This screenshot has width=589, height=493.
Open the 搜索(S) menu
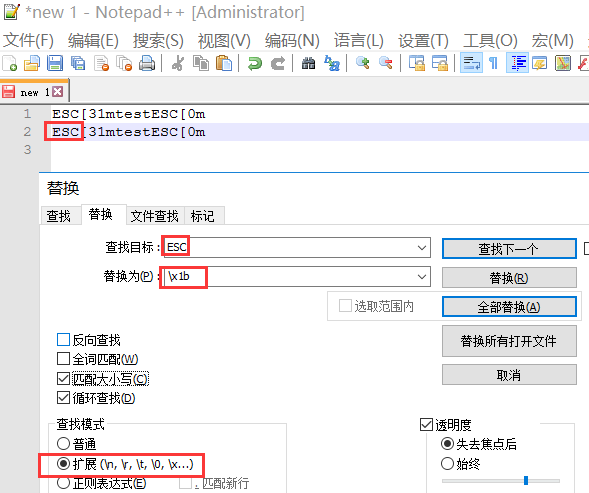tap(158, 41)
